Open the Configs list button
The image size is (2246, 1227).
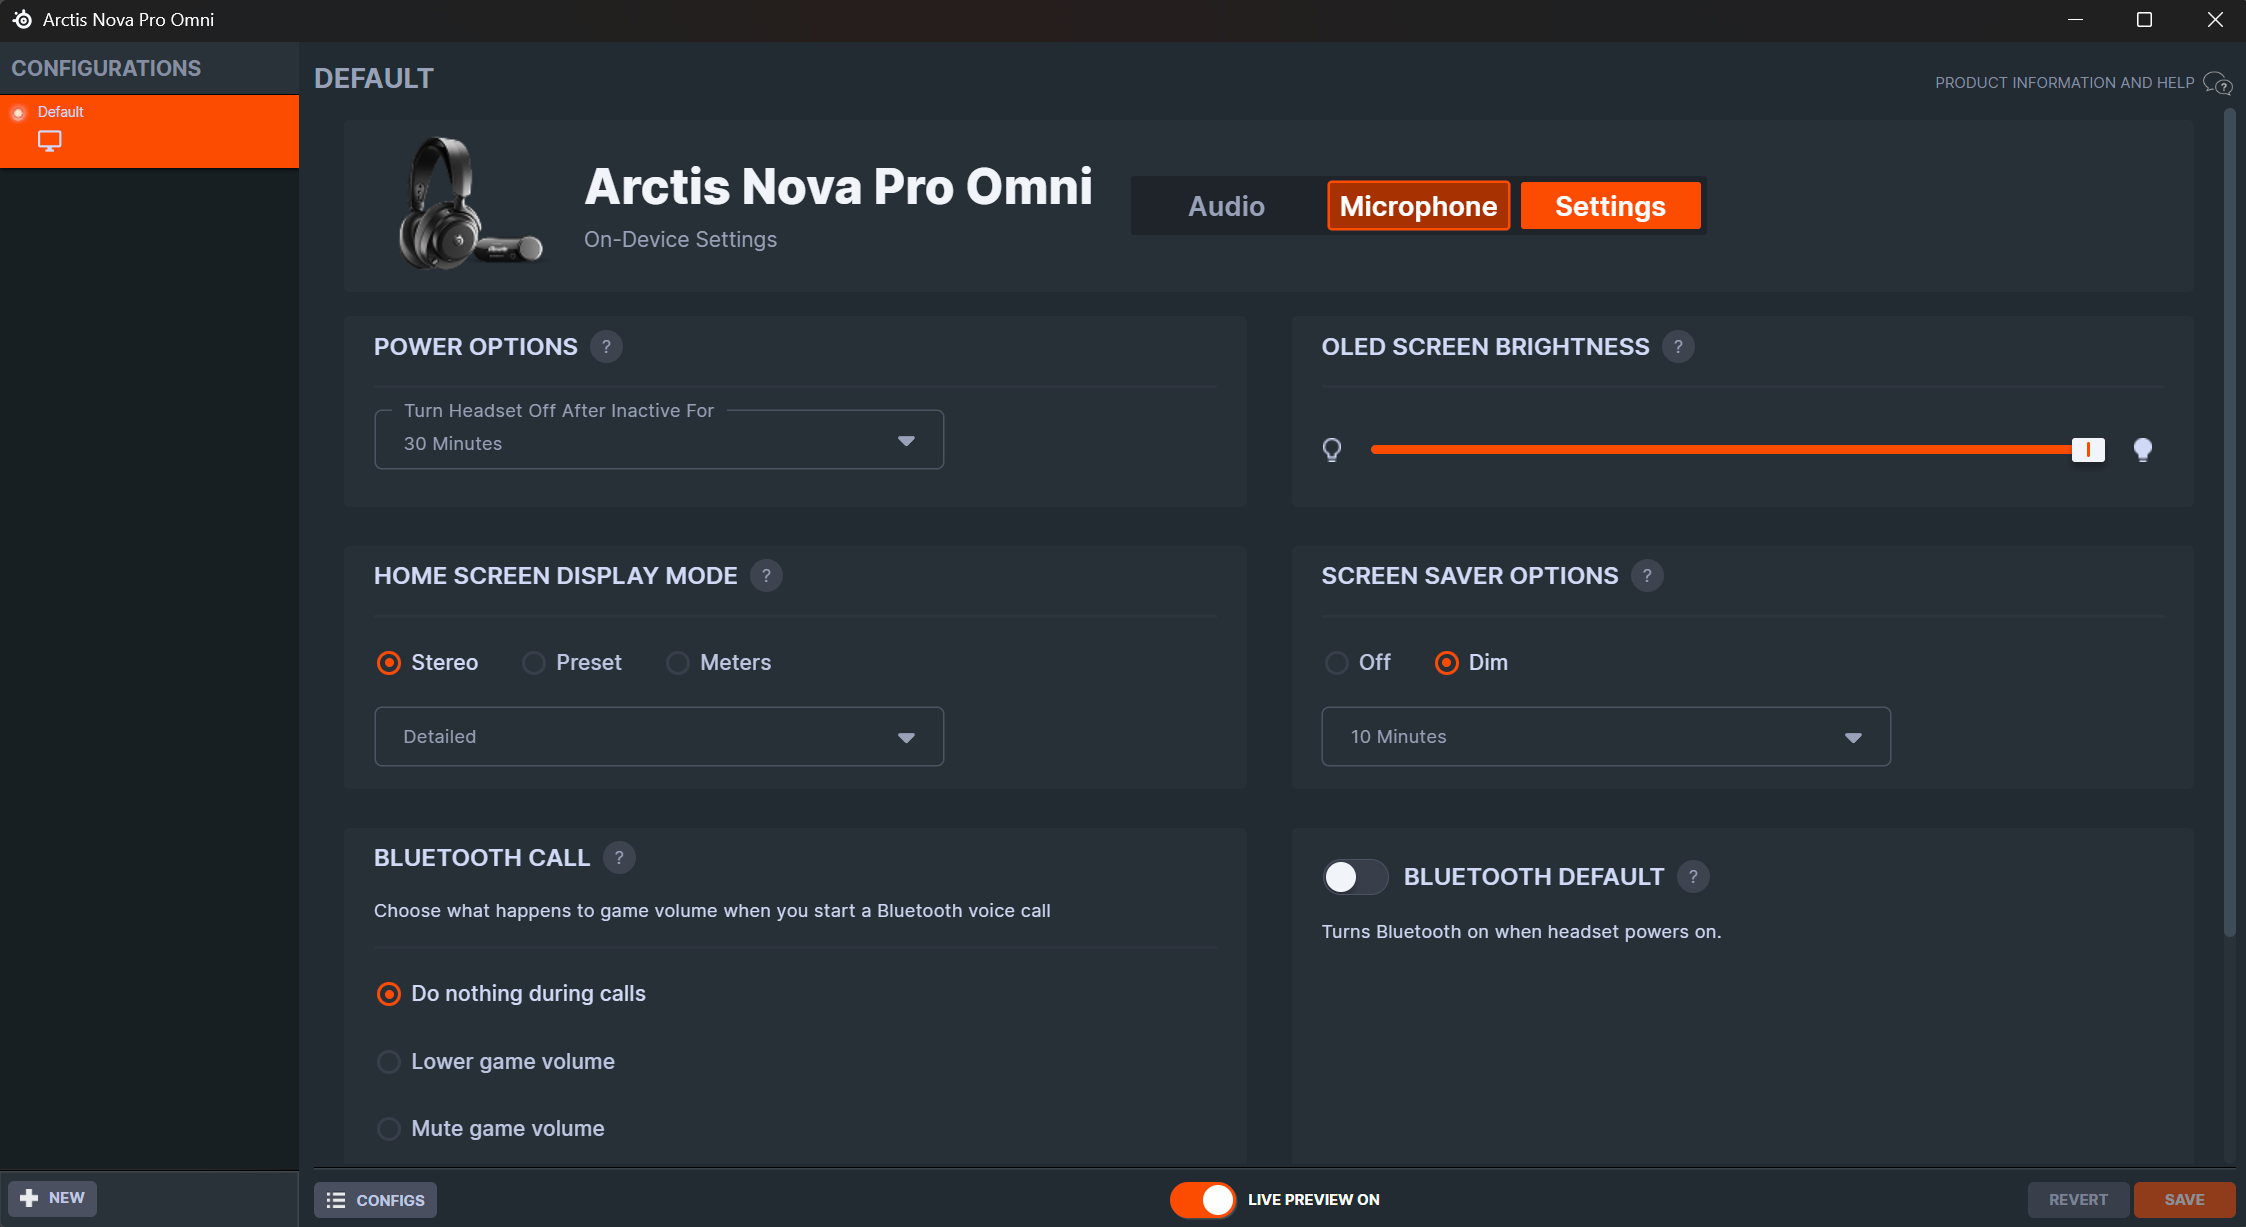[375, 1200]
